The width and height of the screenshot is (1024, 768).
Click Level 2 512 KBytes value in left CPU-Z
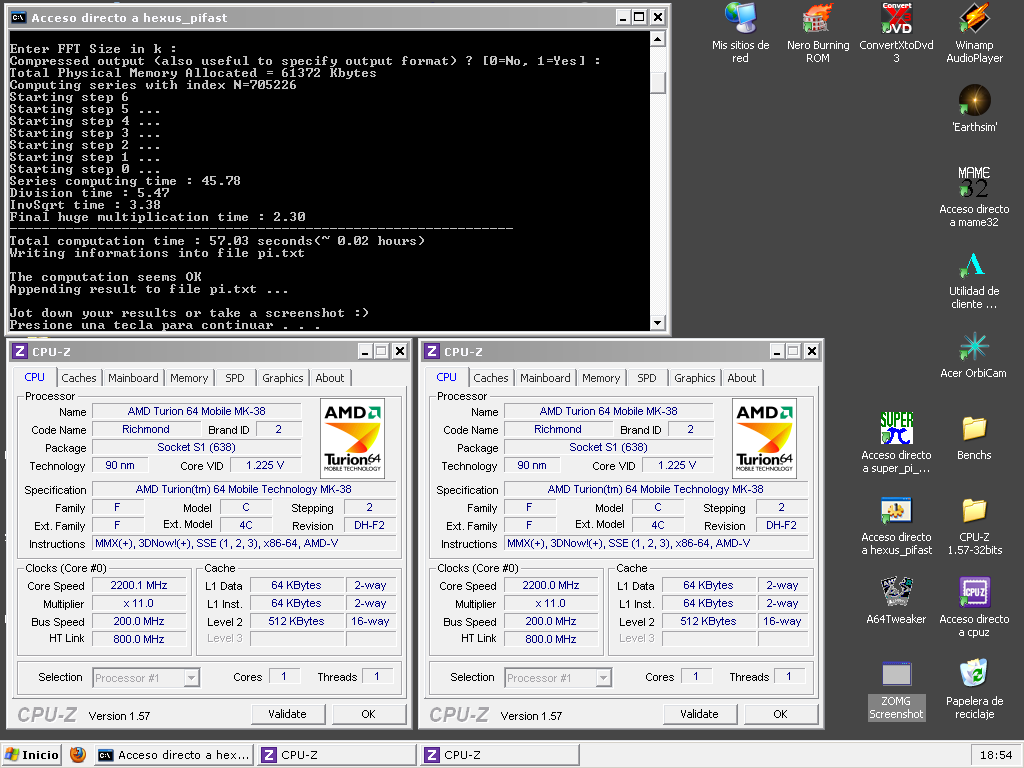click(x=296, y=622)
